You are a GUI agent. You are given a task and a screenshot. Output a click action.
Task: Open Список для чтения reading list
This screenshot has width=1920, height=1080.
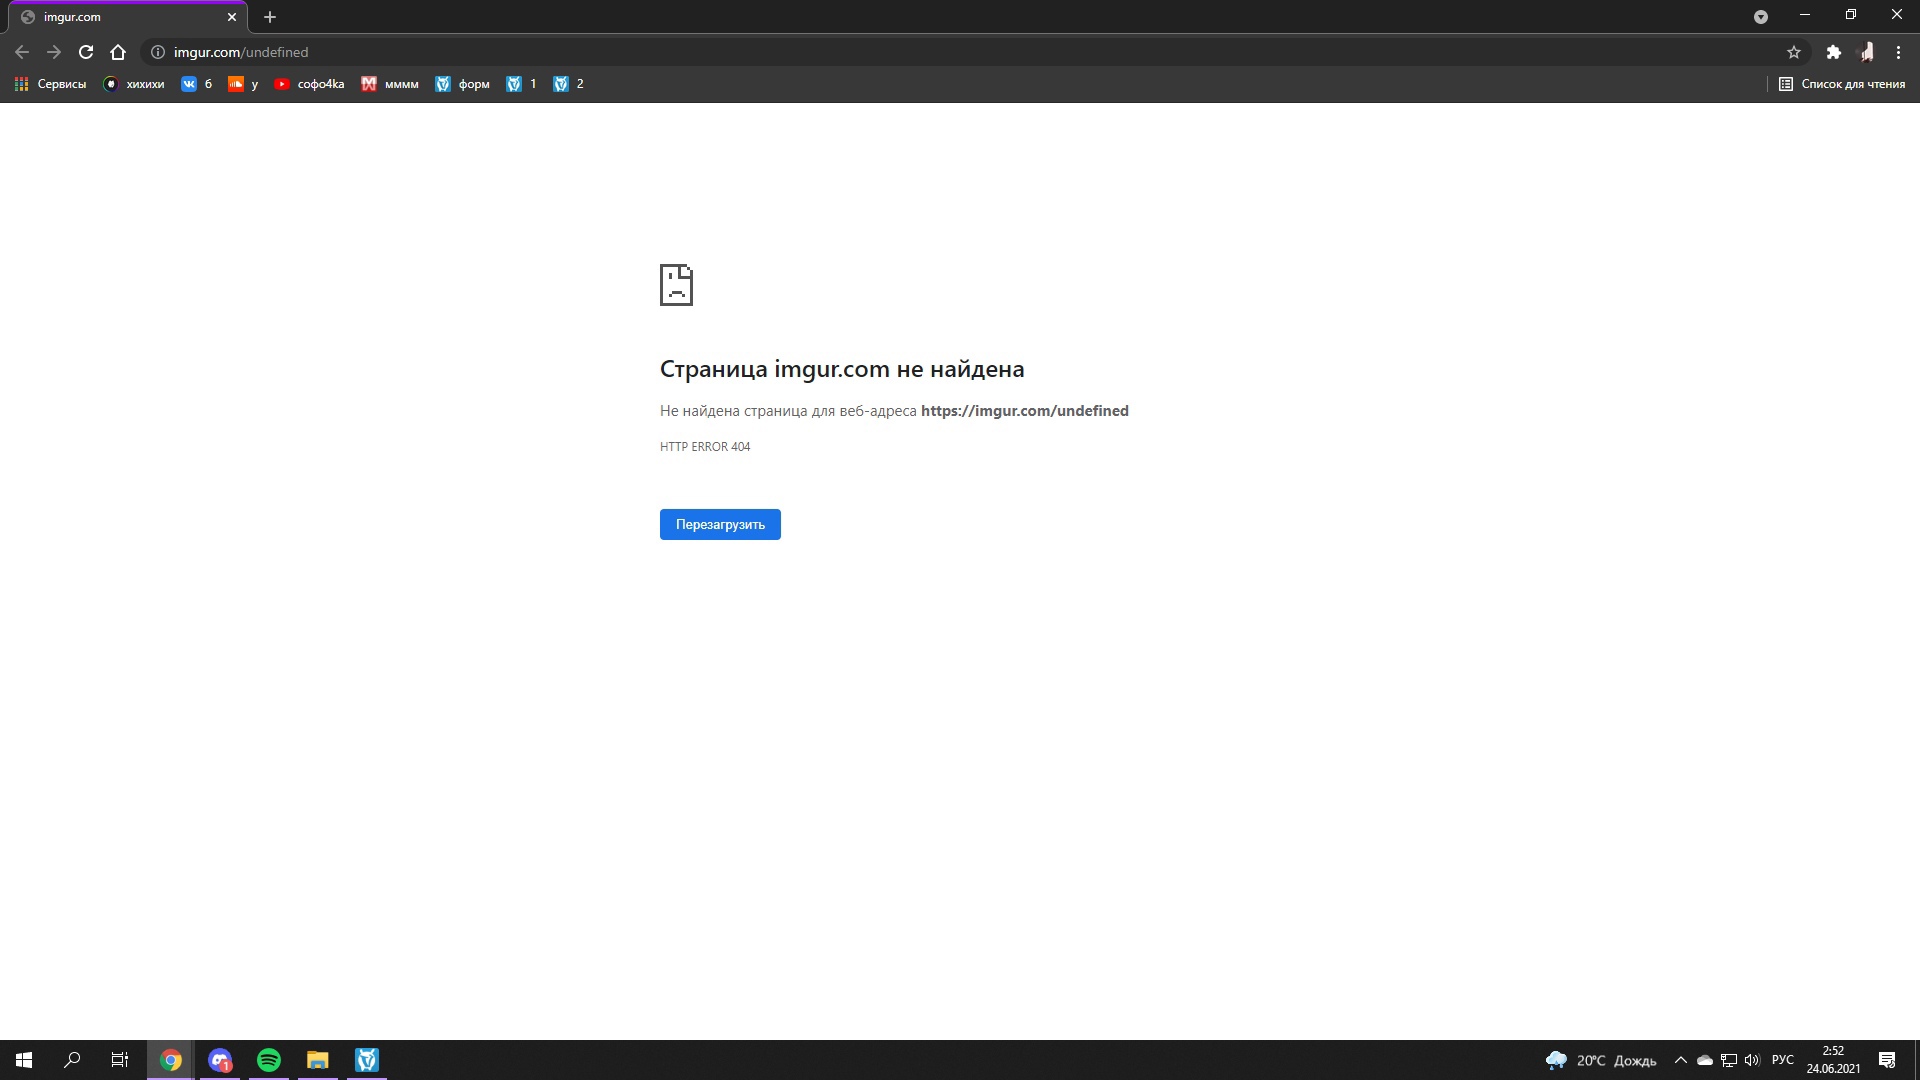coord(1842,84)
